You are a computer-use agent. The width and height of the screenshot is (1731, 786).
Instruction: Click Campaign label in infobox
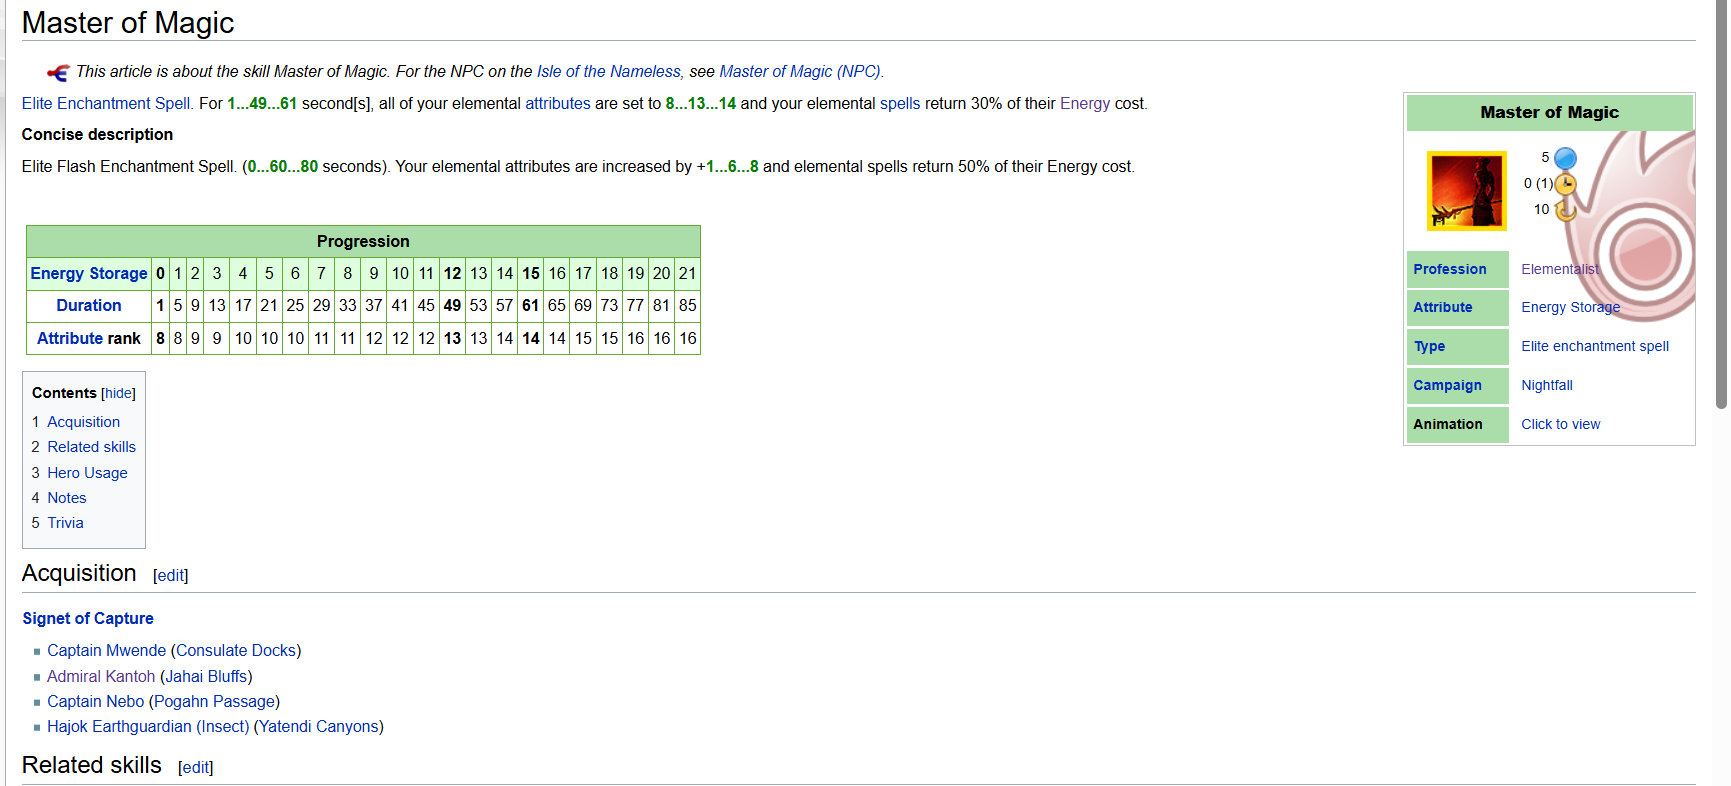(1447, 386)
